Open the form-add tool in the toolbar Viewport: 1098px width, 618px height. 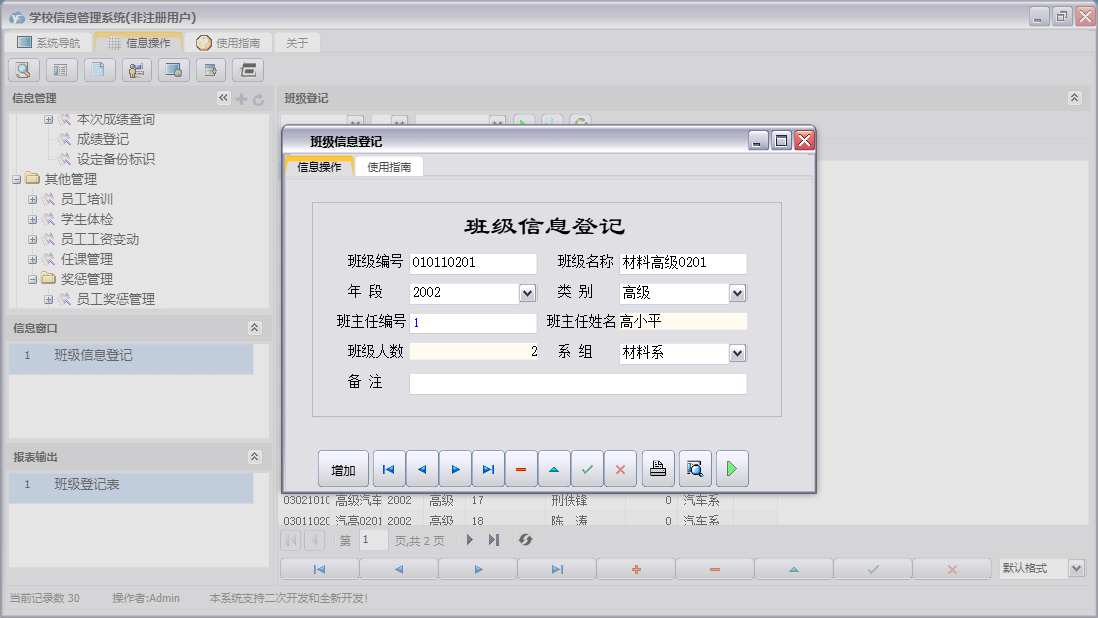210,70
